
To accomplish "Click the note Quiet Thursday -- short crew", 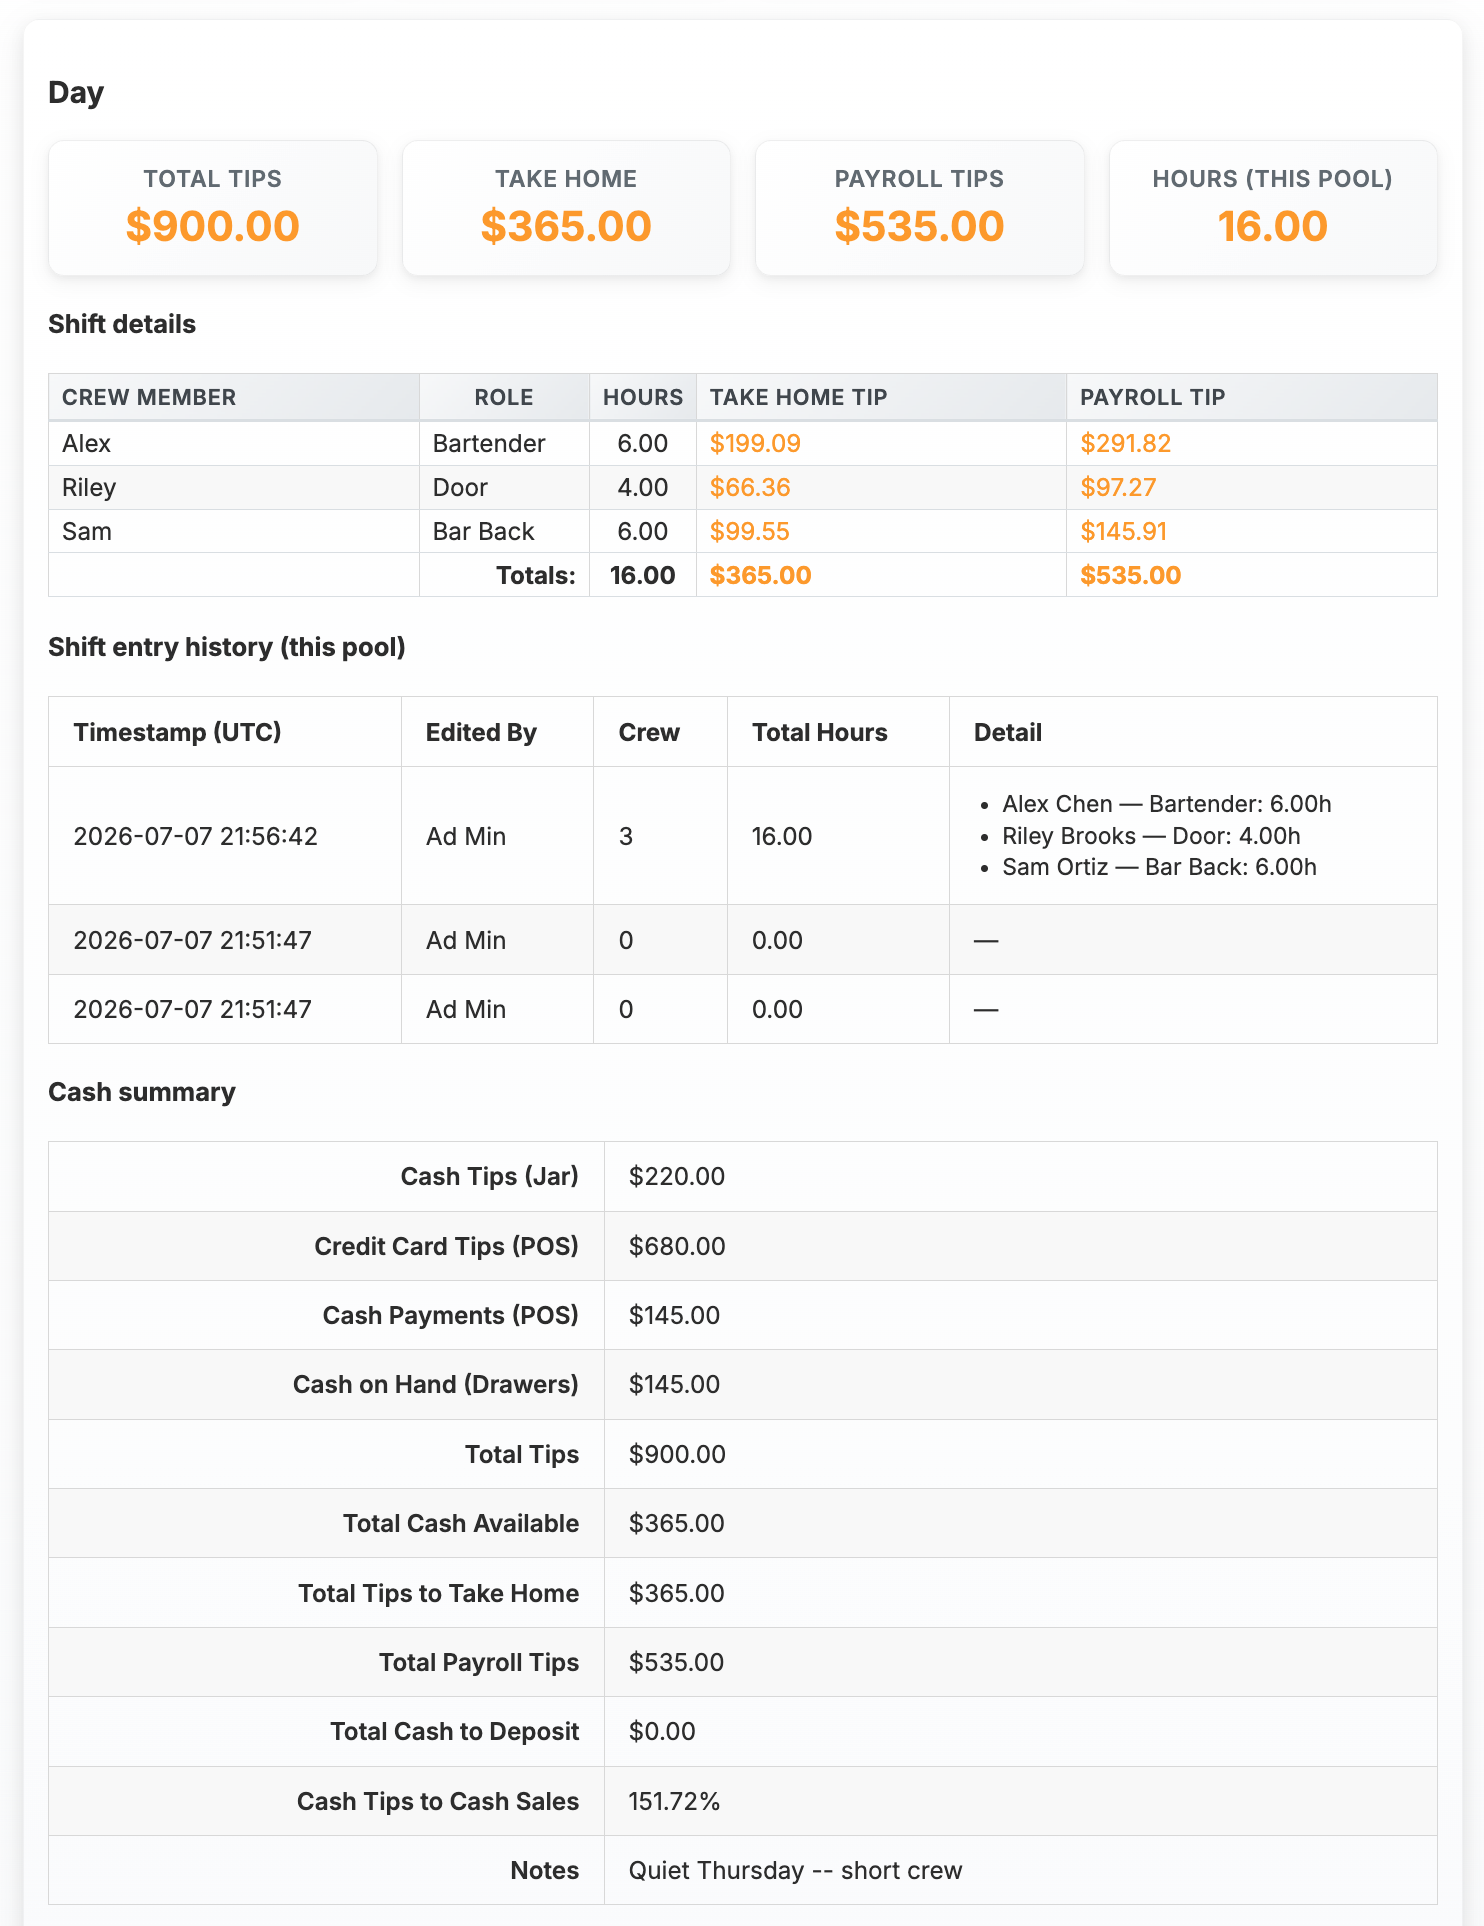I will coord(795,1870).
